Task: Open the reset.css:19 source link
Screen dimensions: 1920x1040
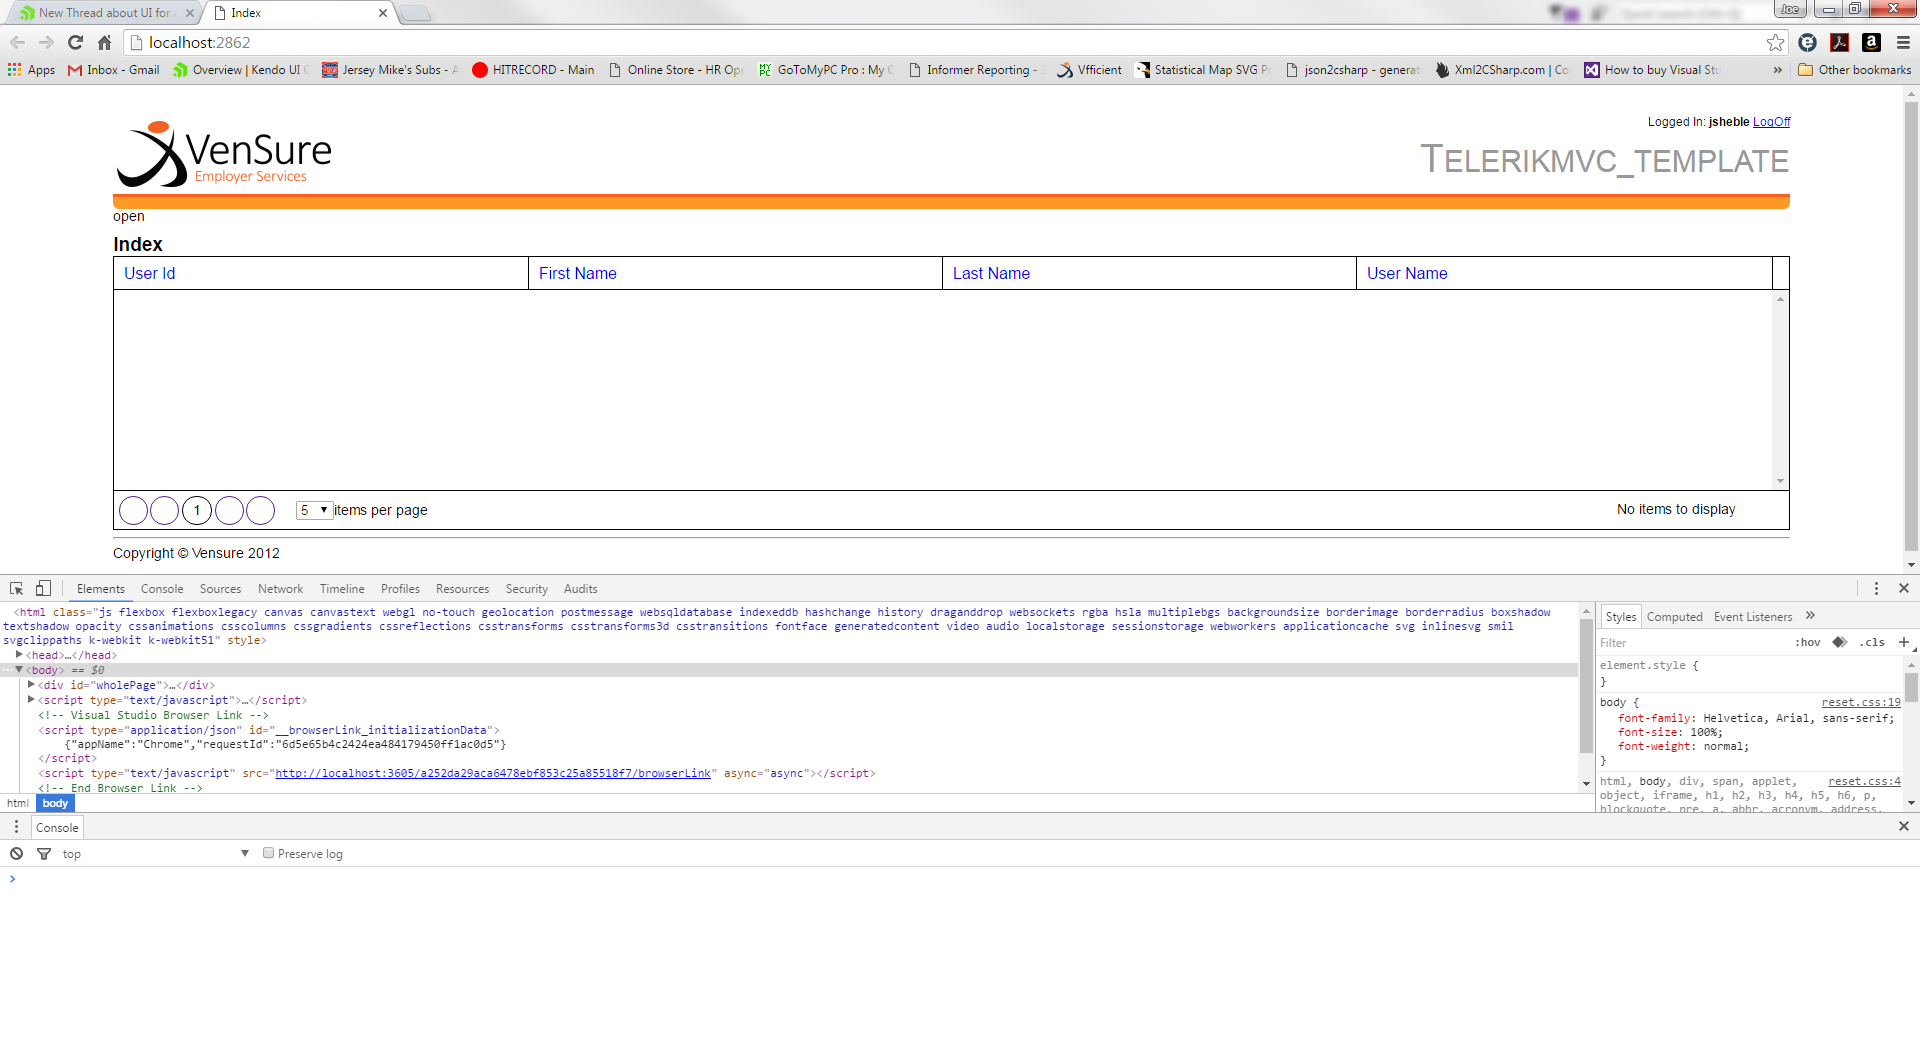Action: point(1861,703)
